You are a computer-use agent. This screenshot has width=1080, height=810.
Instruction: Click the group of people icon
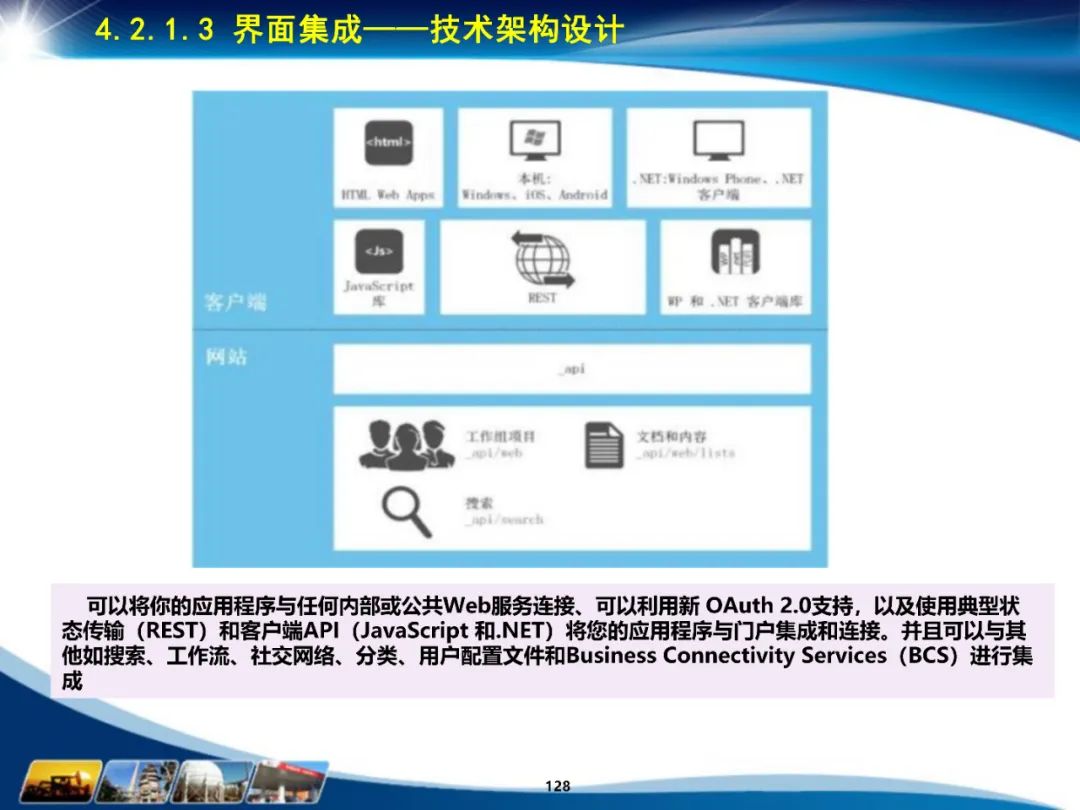pos(406,445)
